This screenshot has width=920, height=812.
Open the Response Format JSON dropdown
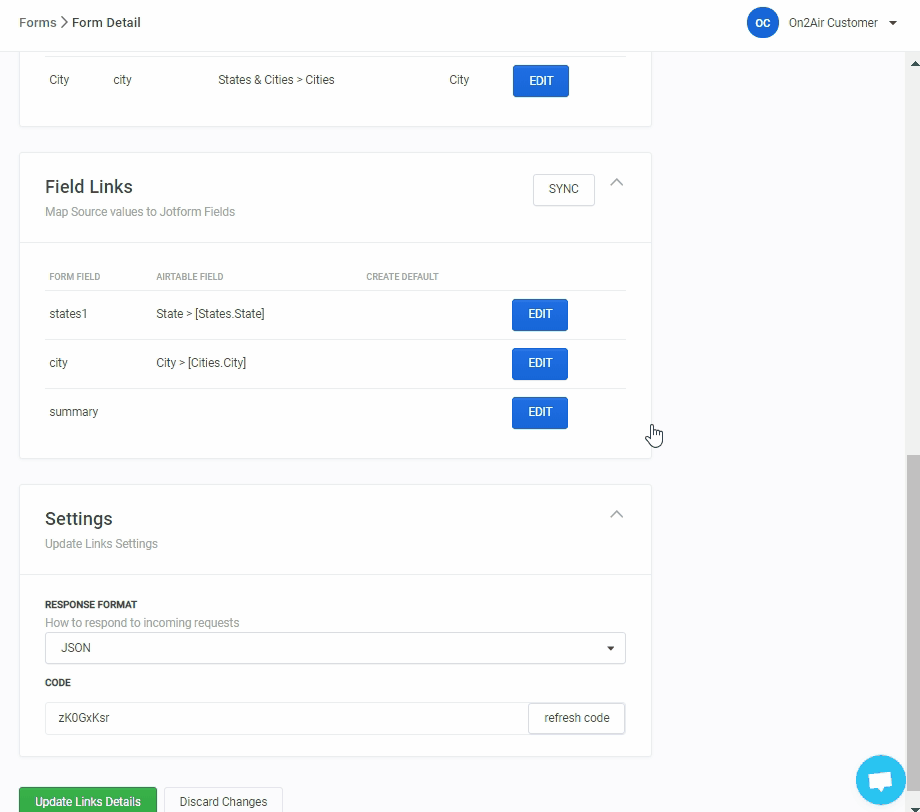click(335, 648)
